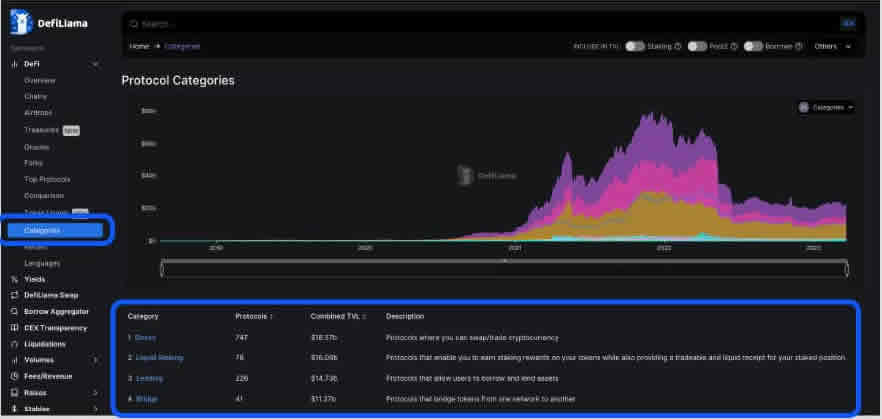Open Top Protocols from the sidebar
Viewport: 882px width, 419px height.
point(45,179)
